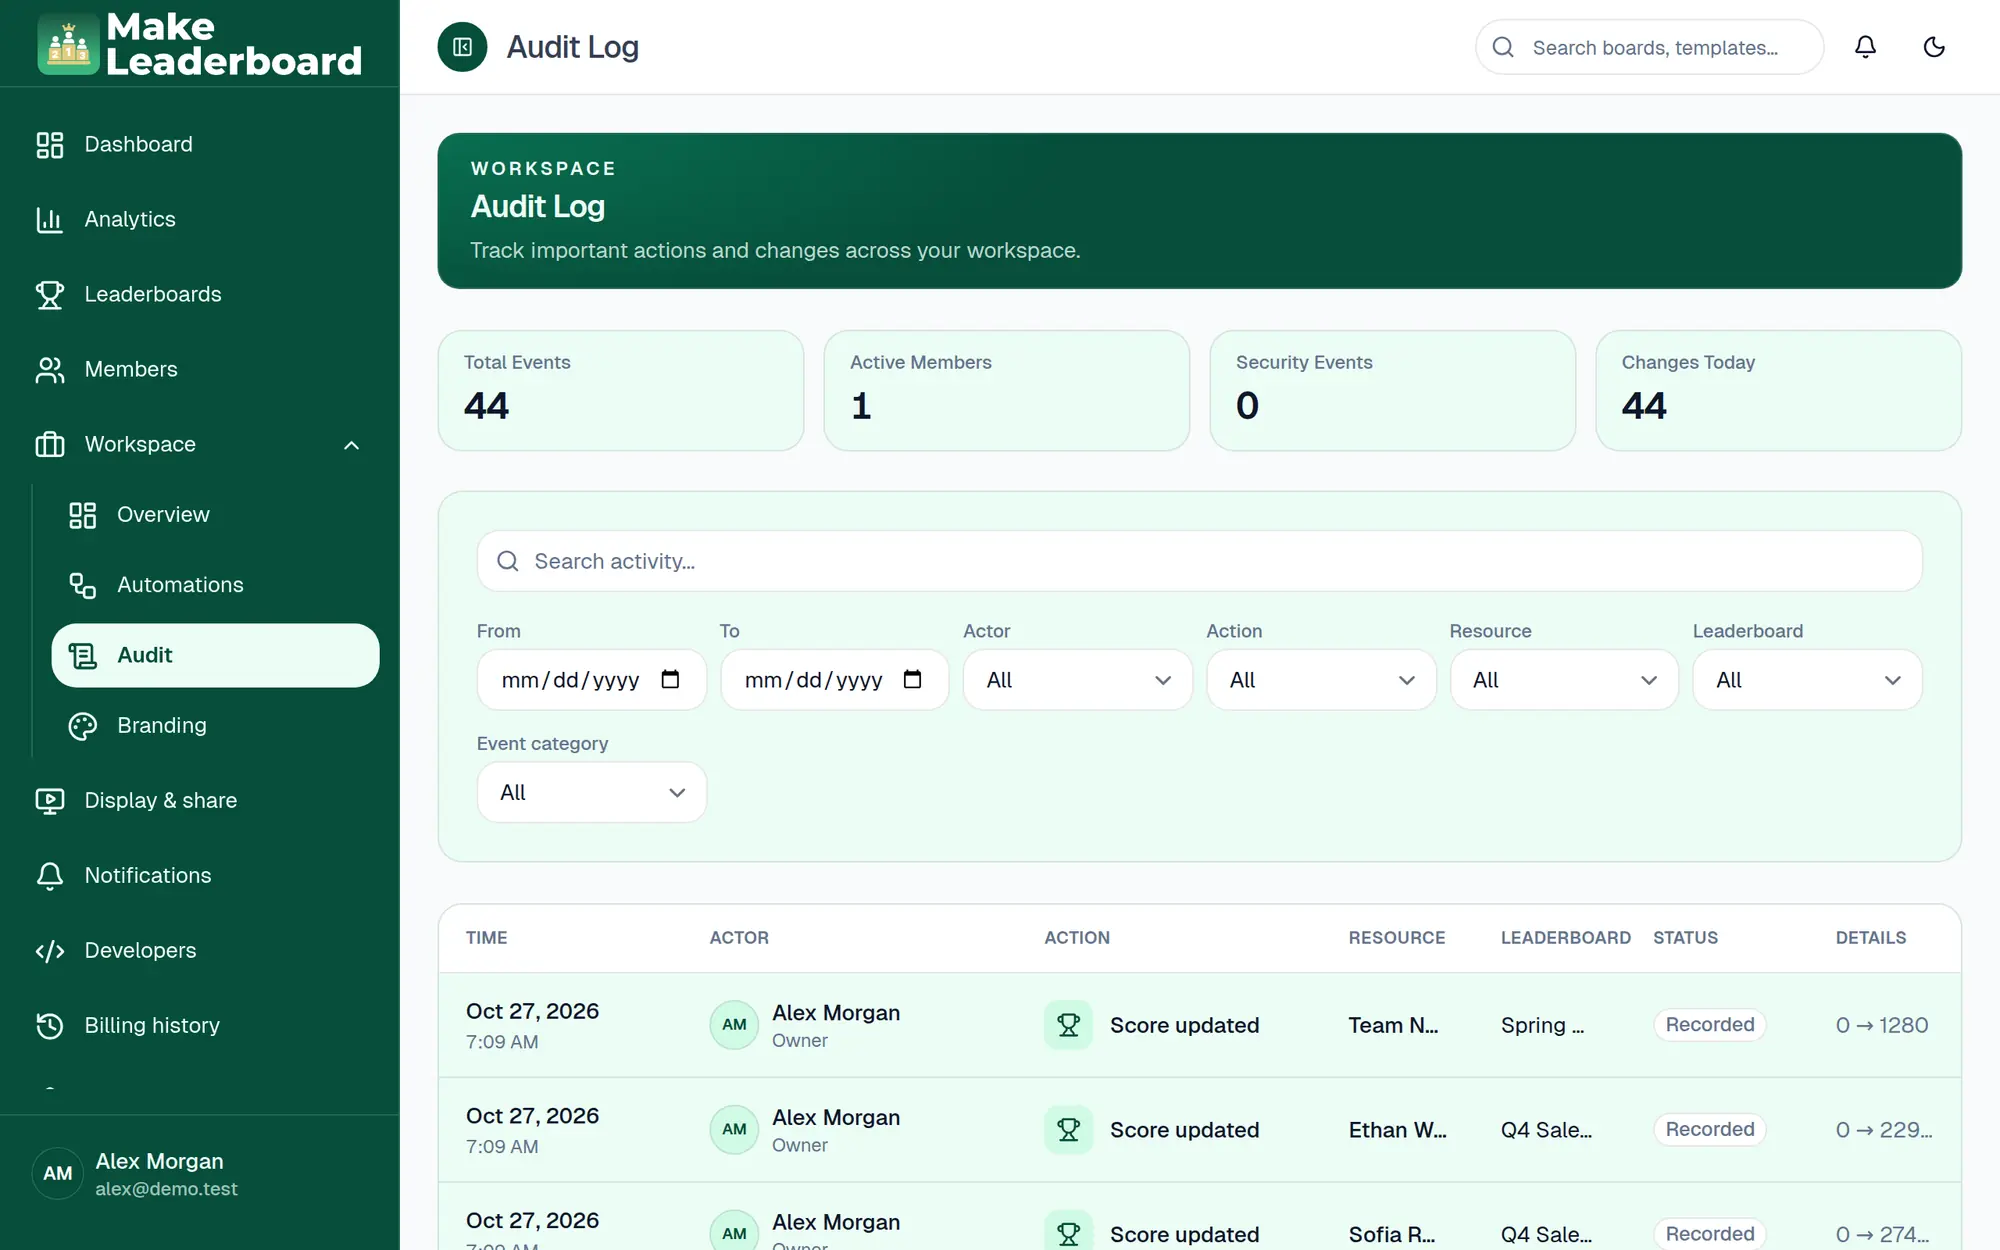Click the Total Events card
Image resolution: width=2000 pixels, height=1250 pixels.
click(621, 391)
